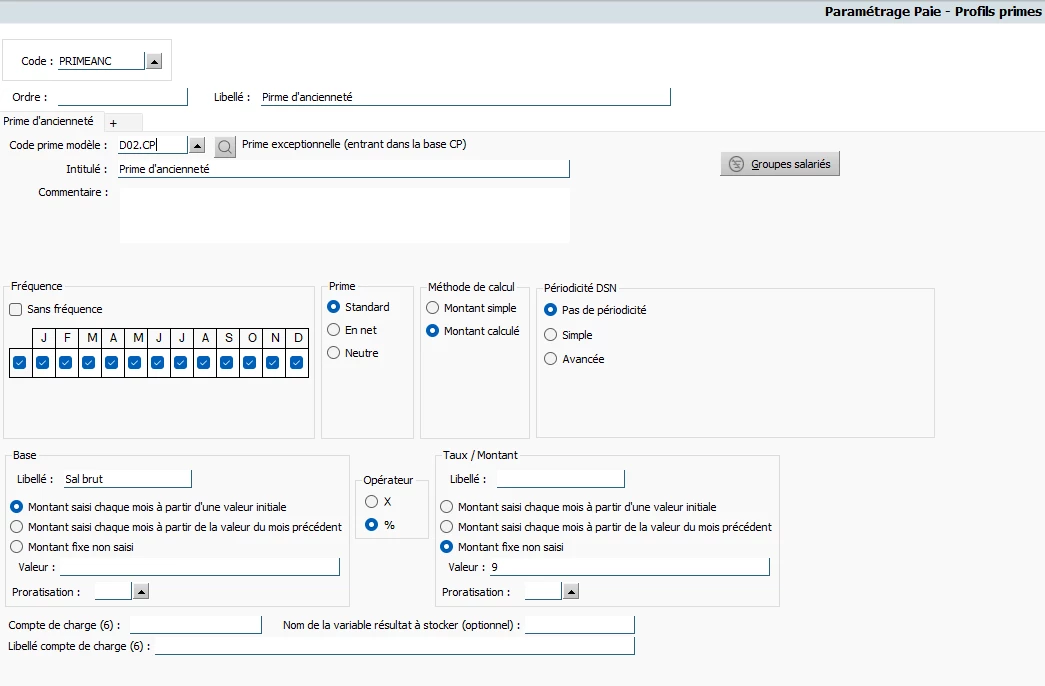
Task: Click the magnifier search icon beside Code prime modèle
Action: coord(225,147)
